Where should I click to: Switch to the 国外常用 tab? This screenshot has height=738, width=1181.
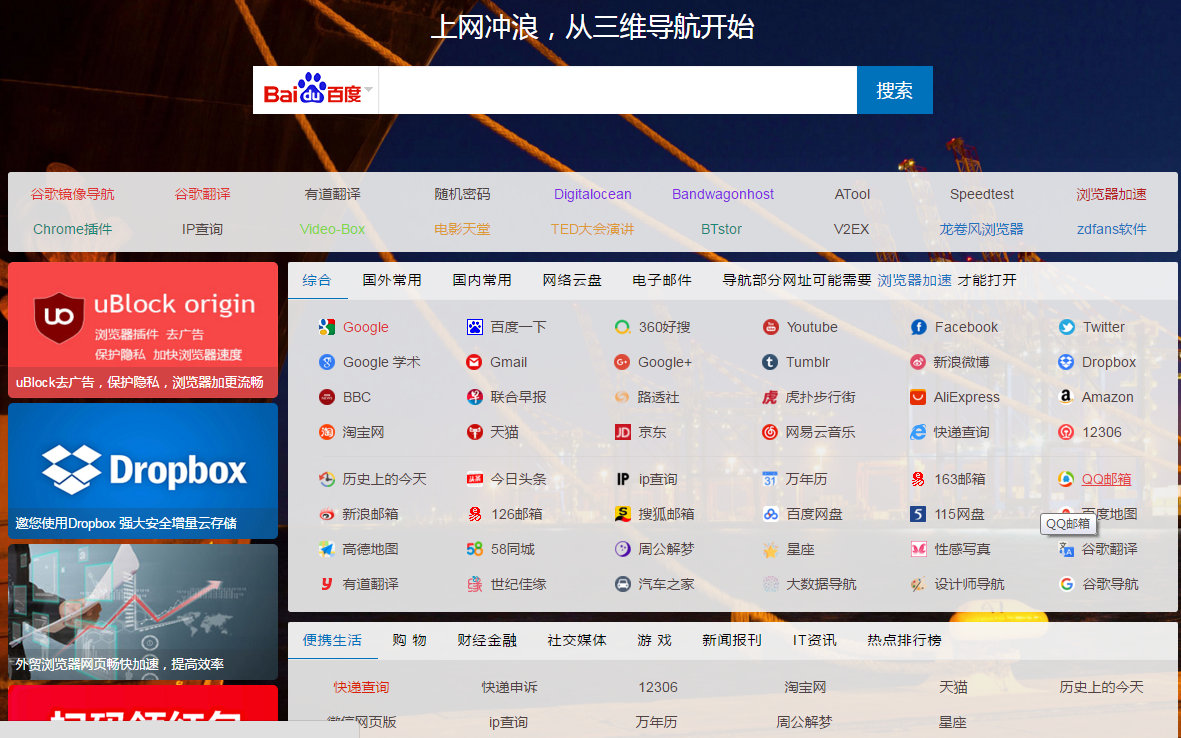(392, 280)
